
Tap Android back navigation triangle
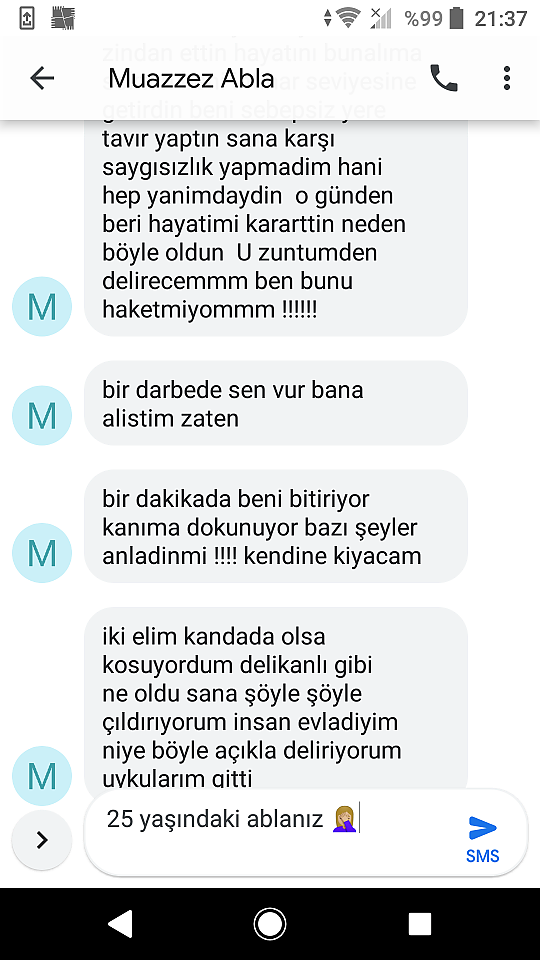[119, 924]
